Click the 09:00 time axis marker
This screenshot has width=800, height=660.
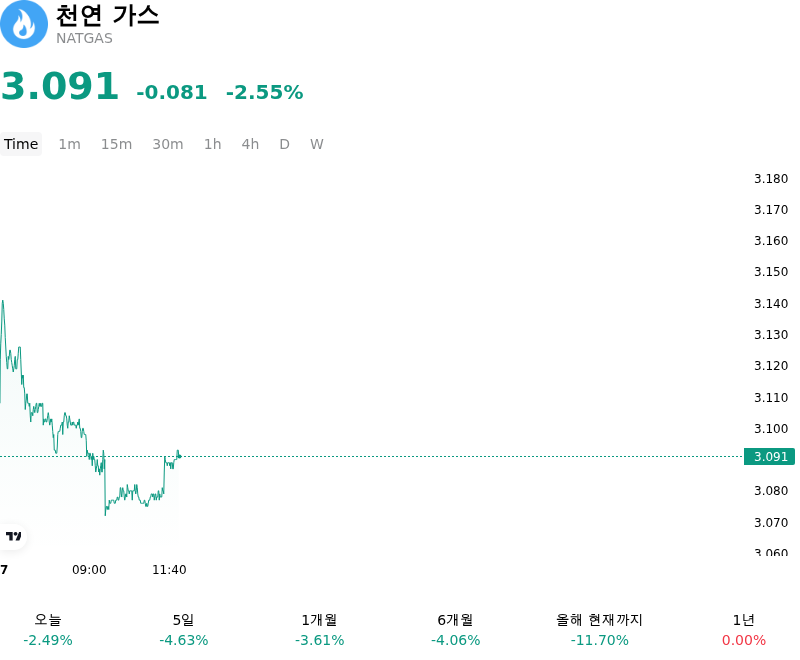89,570
